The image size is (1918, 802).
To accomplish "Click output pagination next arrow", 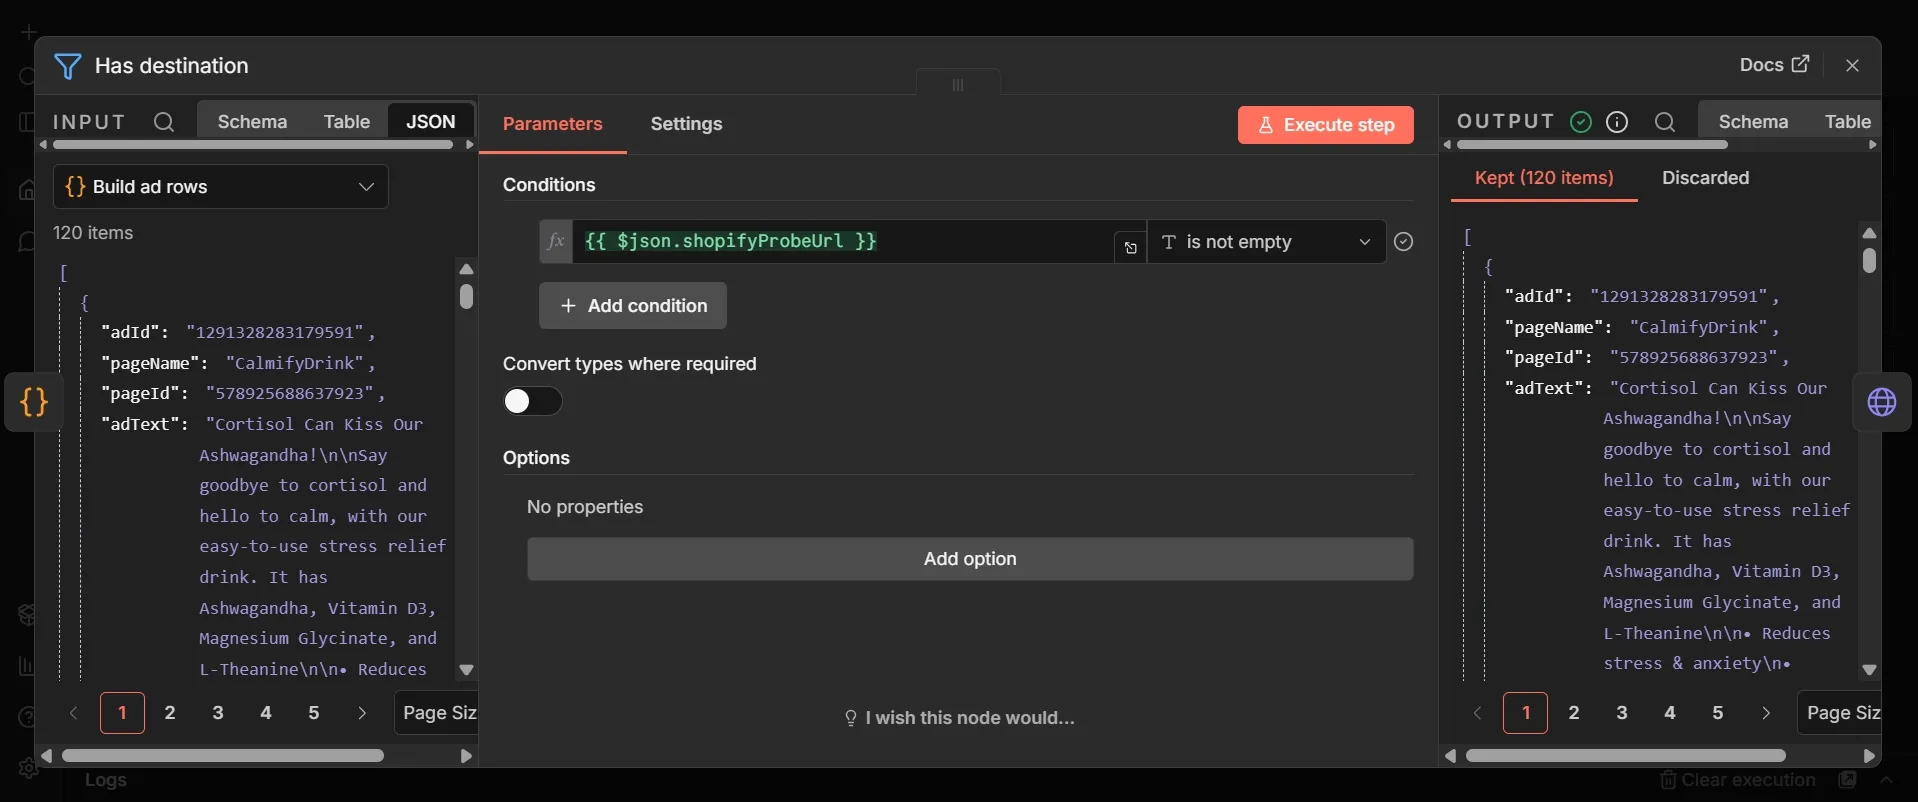I will click(1766, 713).
